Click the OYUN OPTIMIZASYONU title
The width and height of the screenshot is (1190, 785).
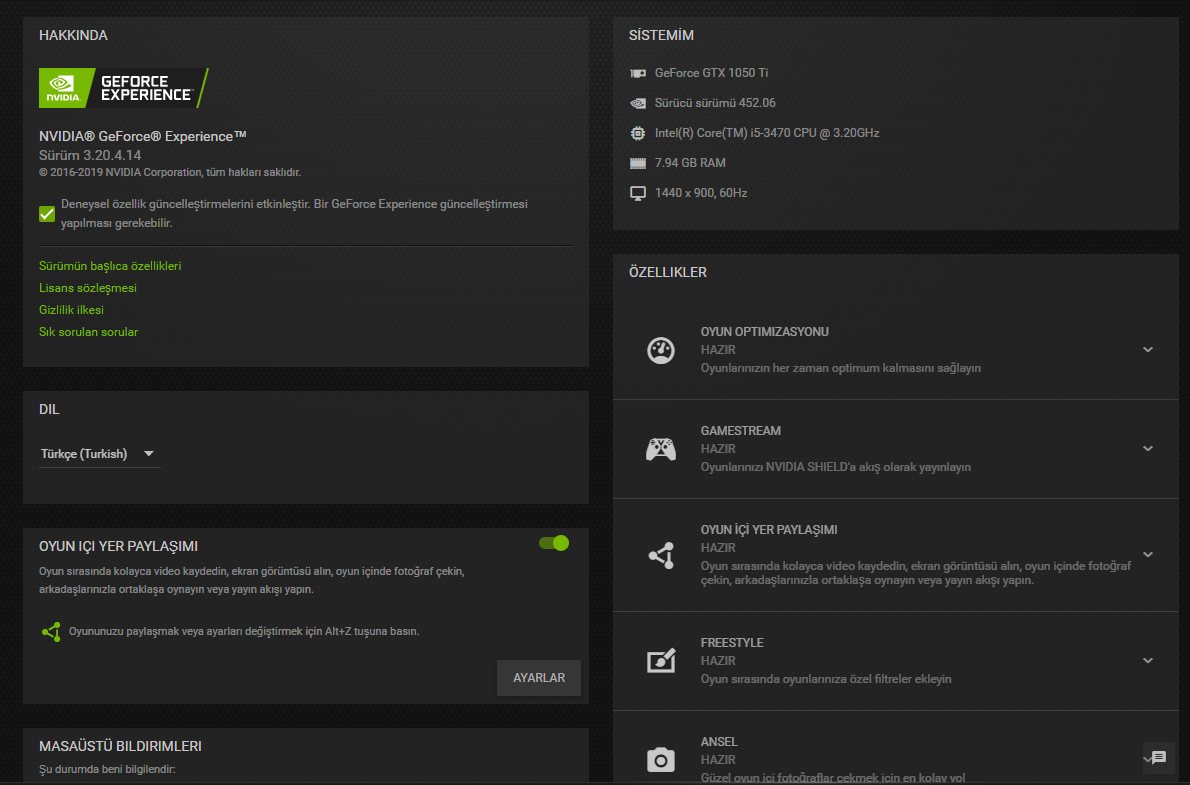(x=764, y=332)
